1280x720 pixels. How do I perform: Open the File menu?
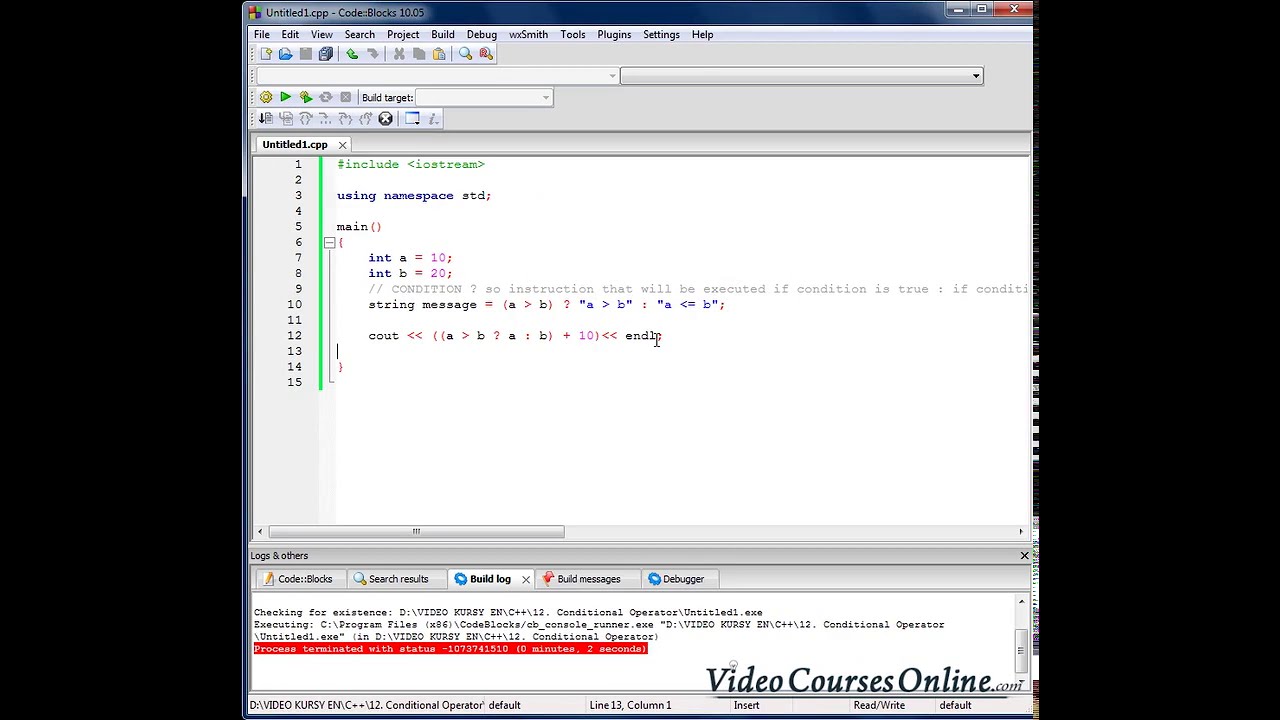261,34
